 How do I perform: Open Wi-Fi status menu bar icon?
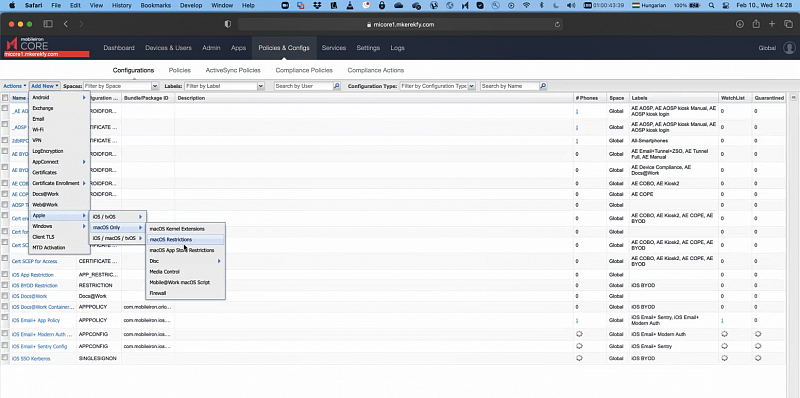tap(526, 5)
